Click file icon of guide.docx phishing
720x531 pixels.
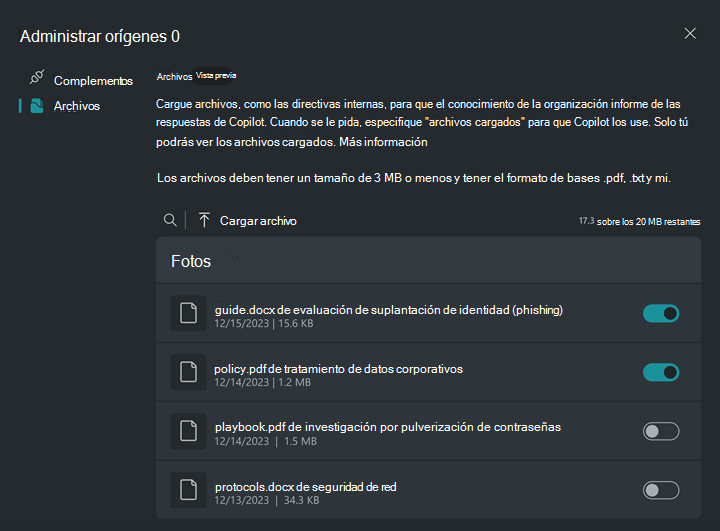coord(188,314)
